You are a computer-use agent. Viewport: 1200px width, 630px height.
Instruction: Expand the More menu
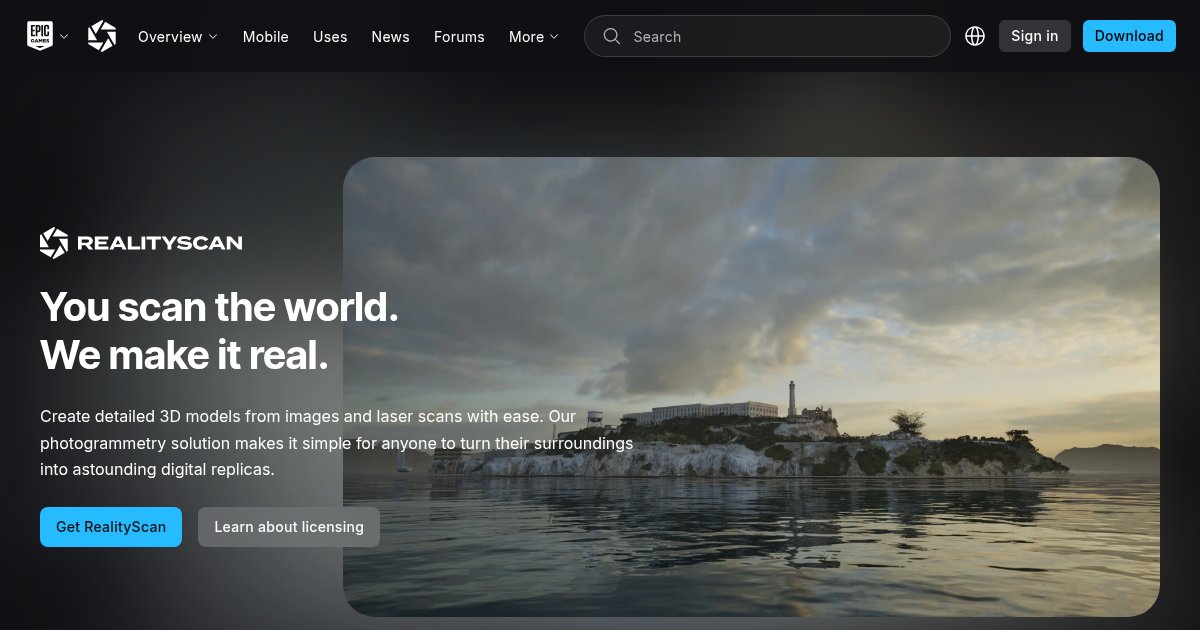[x=534, y=37]
